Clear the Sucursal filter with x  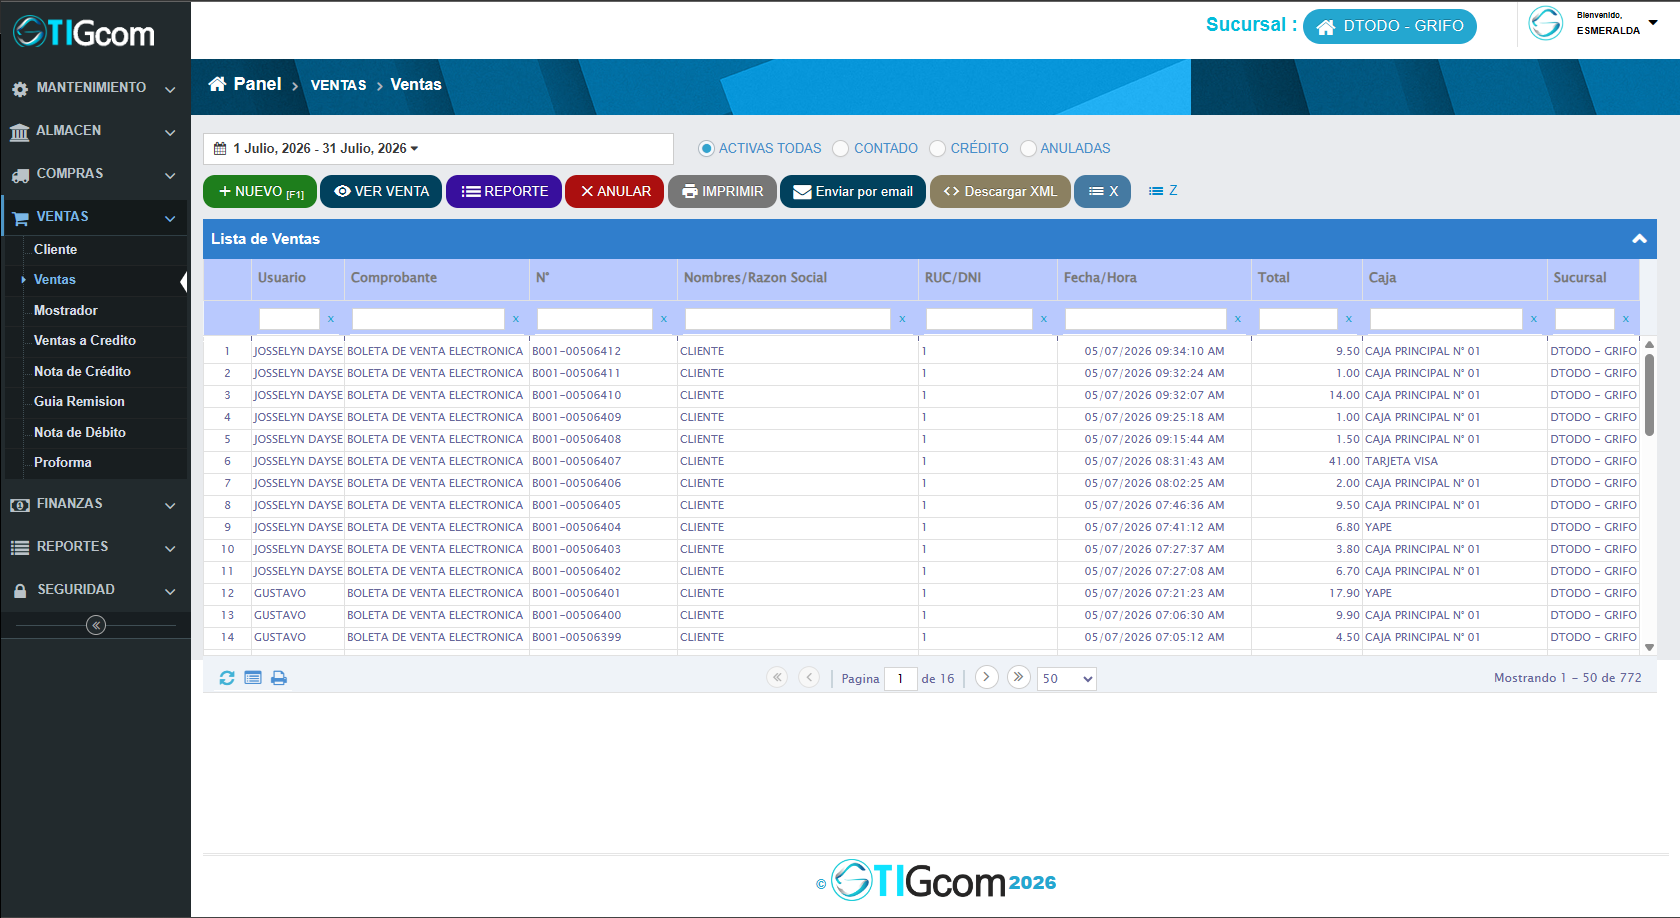pos(1626,319)
